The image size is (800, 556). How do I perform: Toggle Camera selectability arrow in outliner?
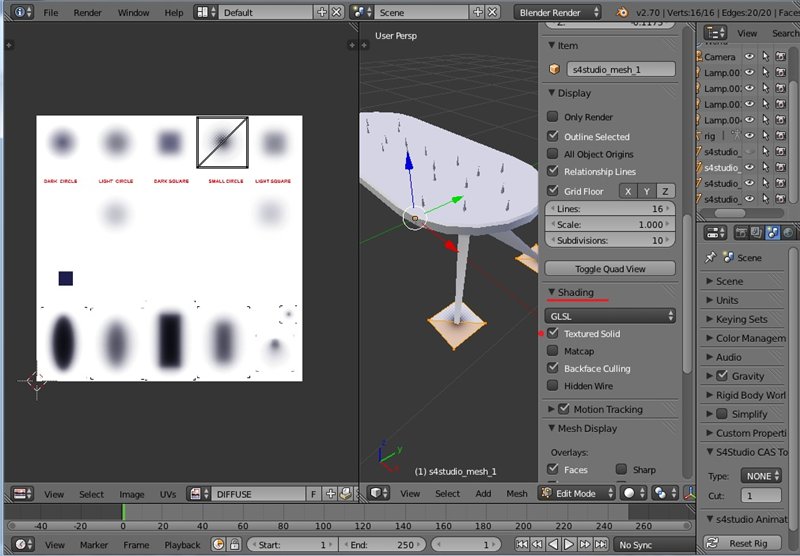click(x=765, y=57)
